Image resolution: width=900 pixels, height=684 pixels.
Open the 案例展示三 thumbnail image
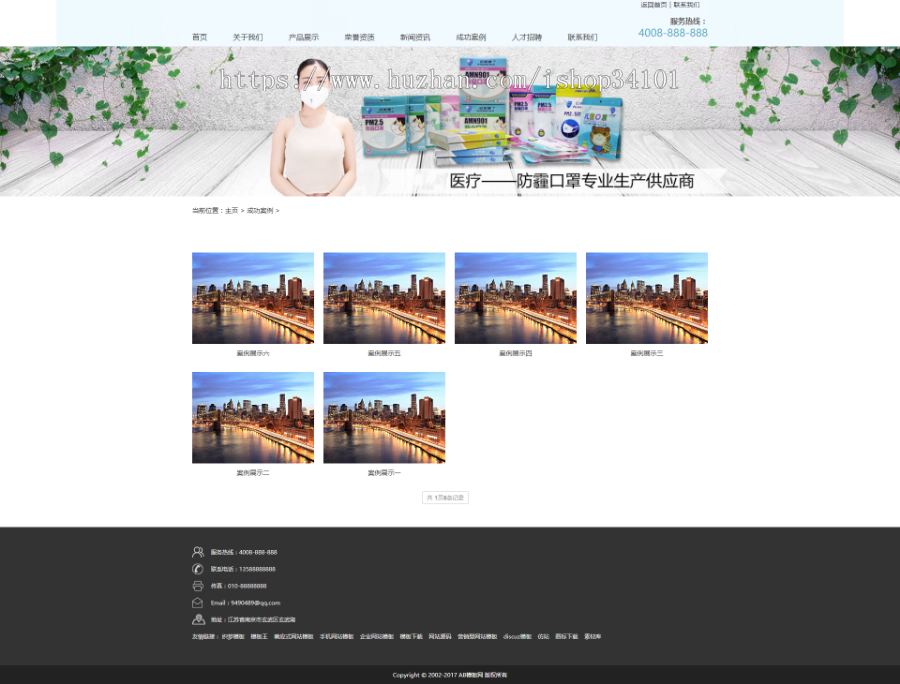(x=647, y=298)
